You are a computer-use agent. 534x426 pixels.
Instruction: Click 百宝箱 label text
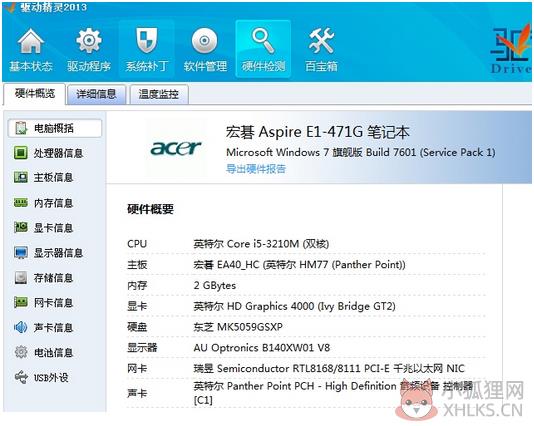[x=321, y=66]
